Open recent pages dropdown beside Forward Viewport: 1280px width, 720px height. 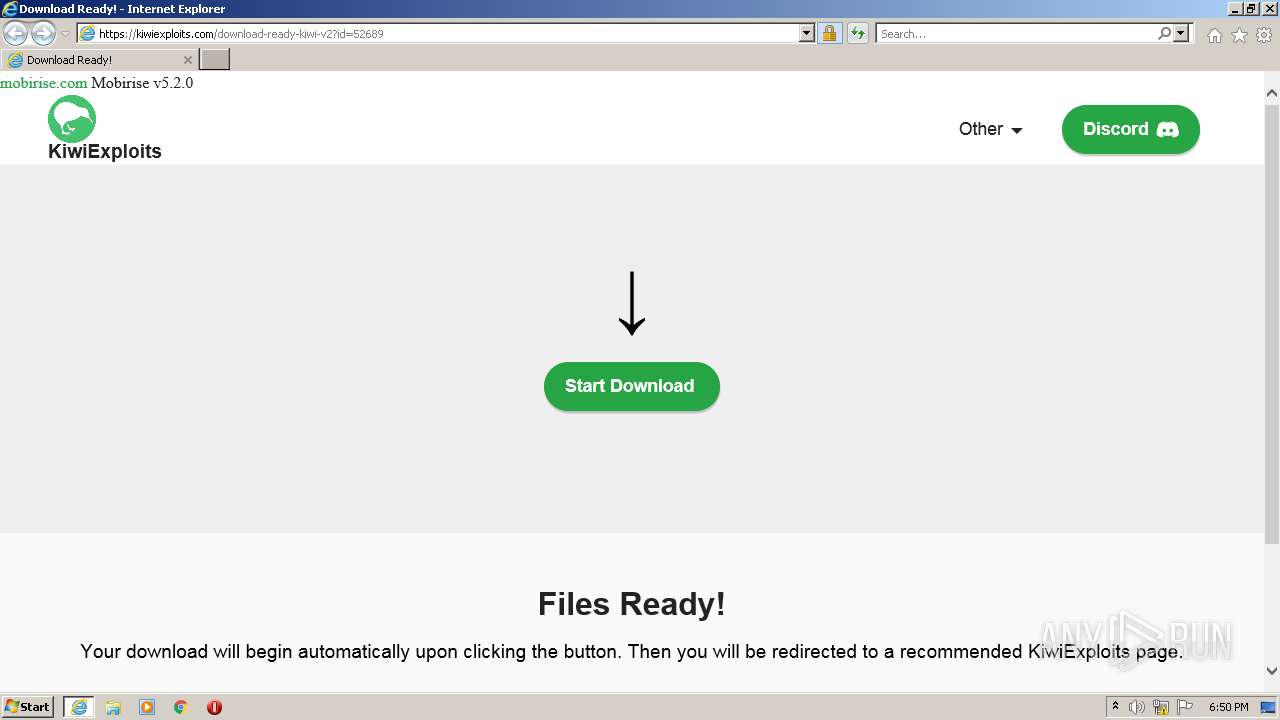tap(65, 34)
